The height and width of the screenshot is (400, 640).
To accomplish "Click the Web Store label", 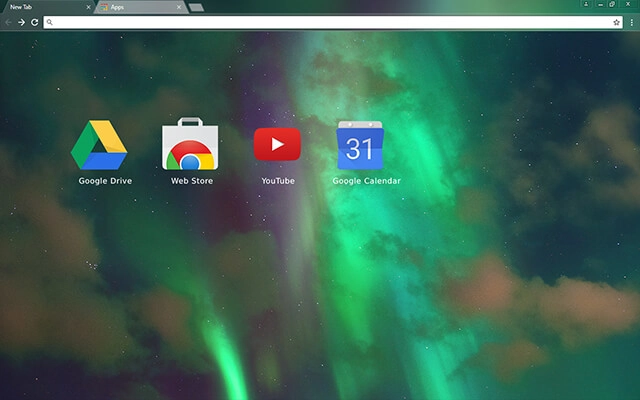I will pyautogui.click(x=192, y=181).
